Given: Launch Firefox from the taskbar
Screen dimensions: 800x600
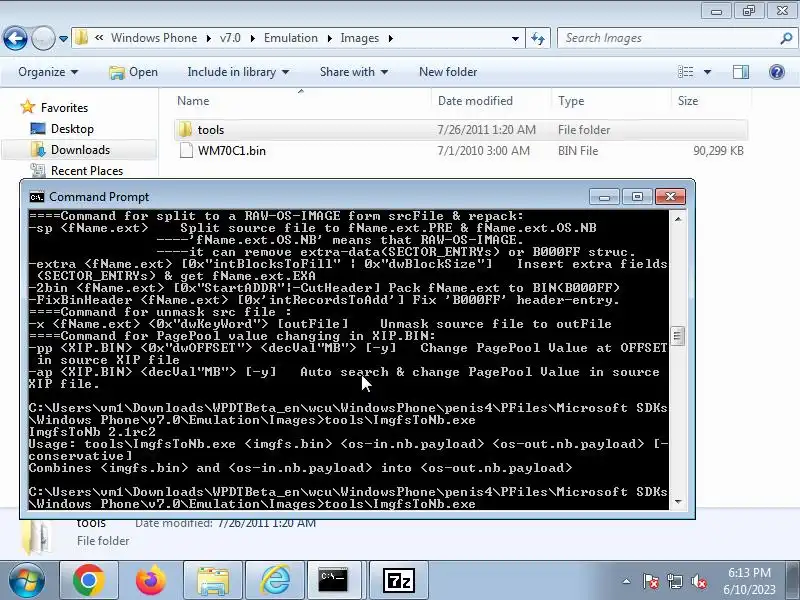Looking at the screenshot, I should click(x=151, y=581).
